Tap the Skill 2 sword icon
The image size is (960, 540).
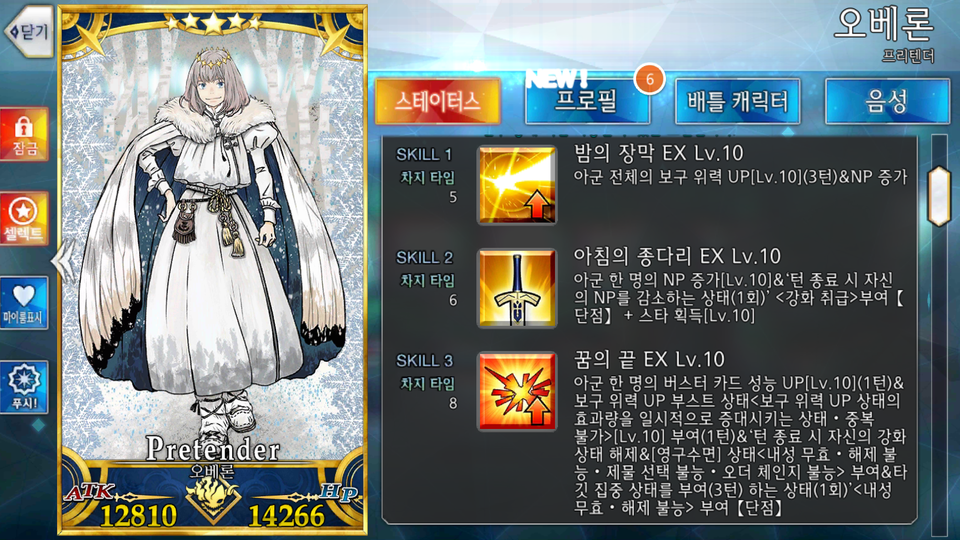pyautogui.click(x=517, y=288)
